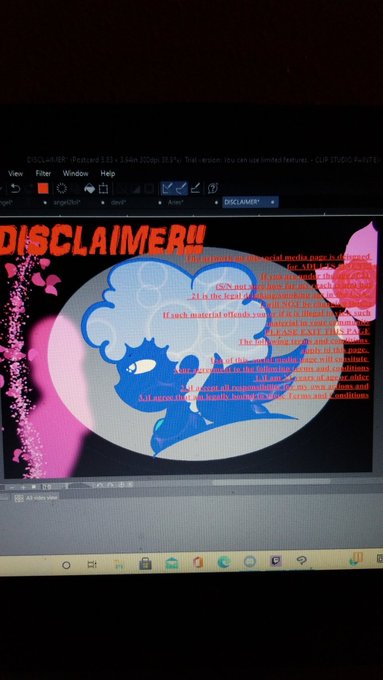Image resolution: width=383 pixels, height=680 pixels.
Task: Click the DISCLAIMER!! heading on canvas
Action: 103,240
